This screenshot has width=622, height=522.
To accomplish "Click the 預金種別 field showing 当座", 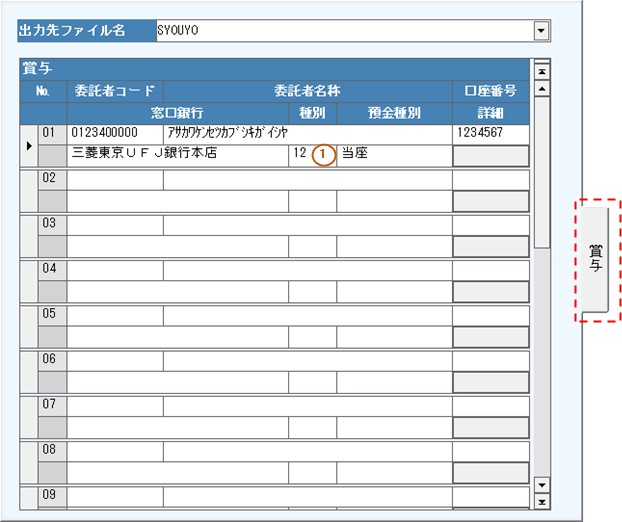I will (x=393, y=155).
